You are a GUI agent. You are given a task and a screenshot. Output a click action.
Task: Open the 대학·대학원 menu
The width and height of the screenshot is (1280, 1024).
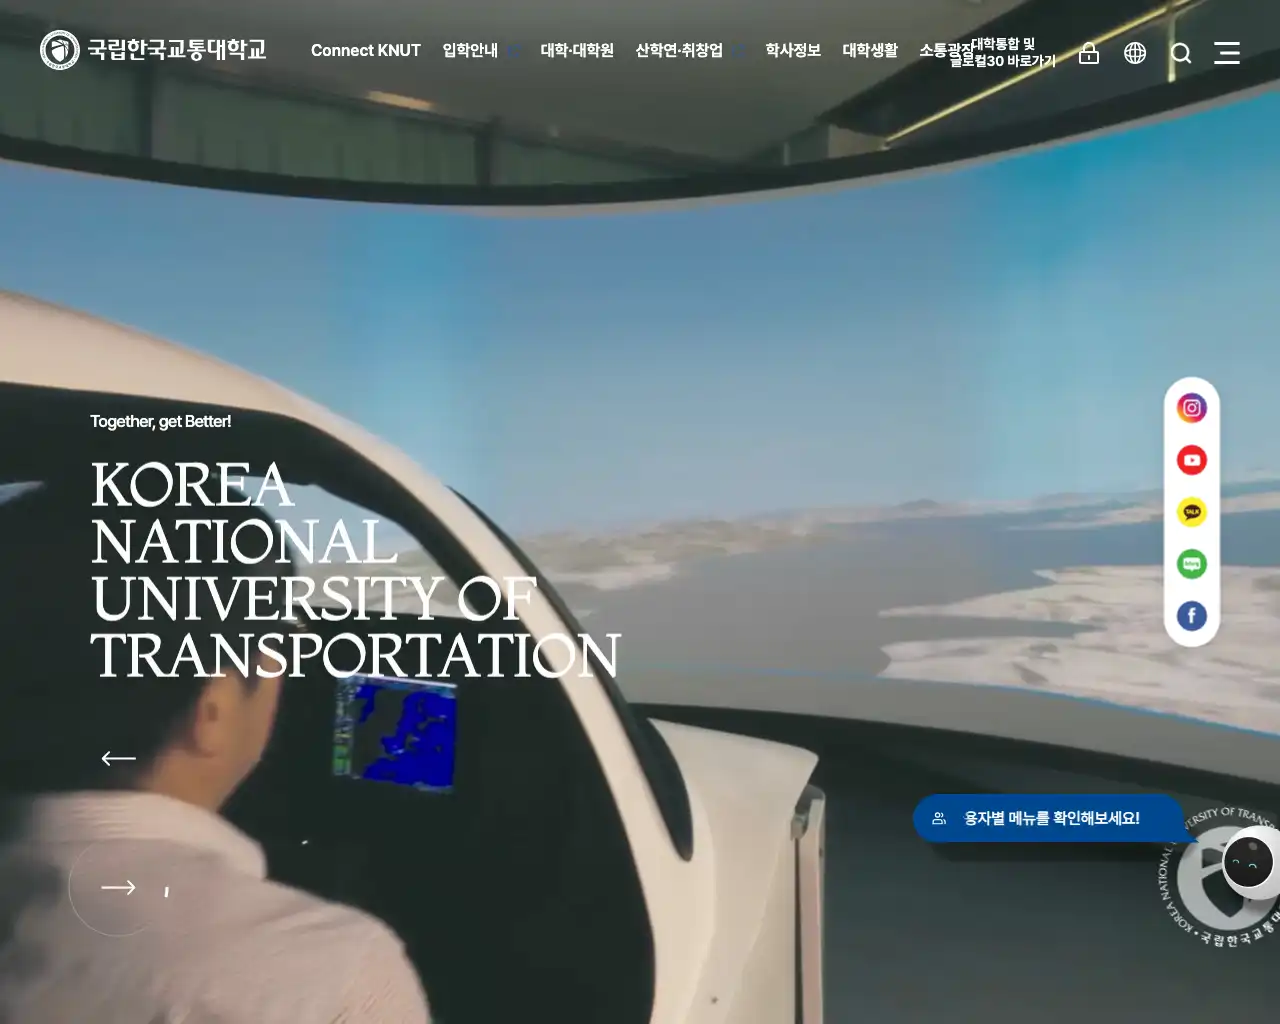click(x=577, y=51)
